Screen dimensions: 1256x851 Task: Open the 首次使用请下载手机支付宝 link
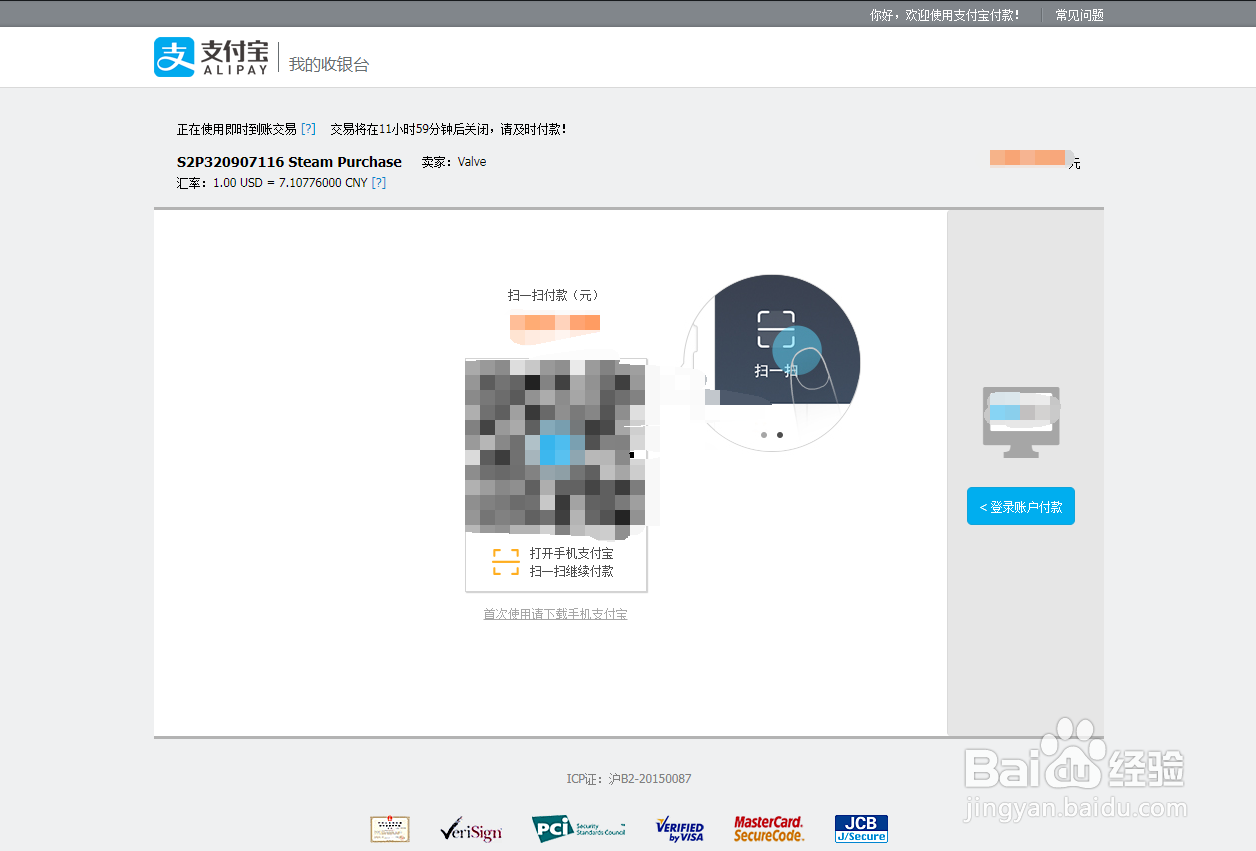[x=555, y=614]
